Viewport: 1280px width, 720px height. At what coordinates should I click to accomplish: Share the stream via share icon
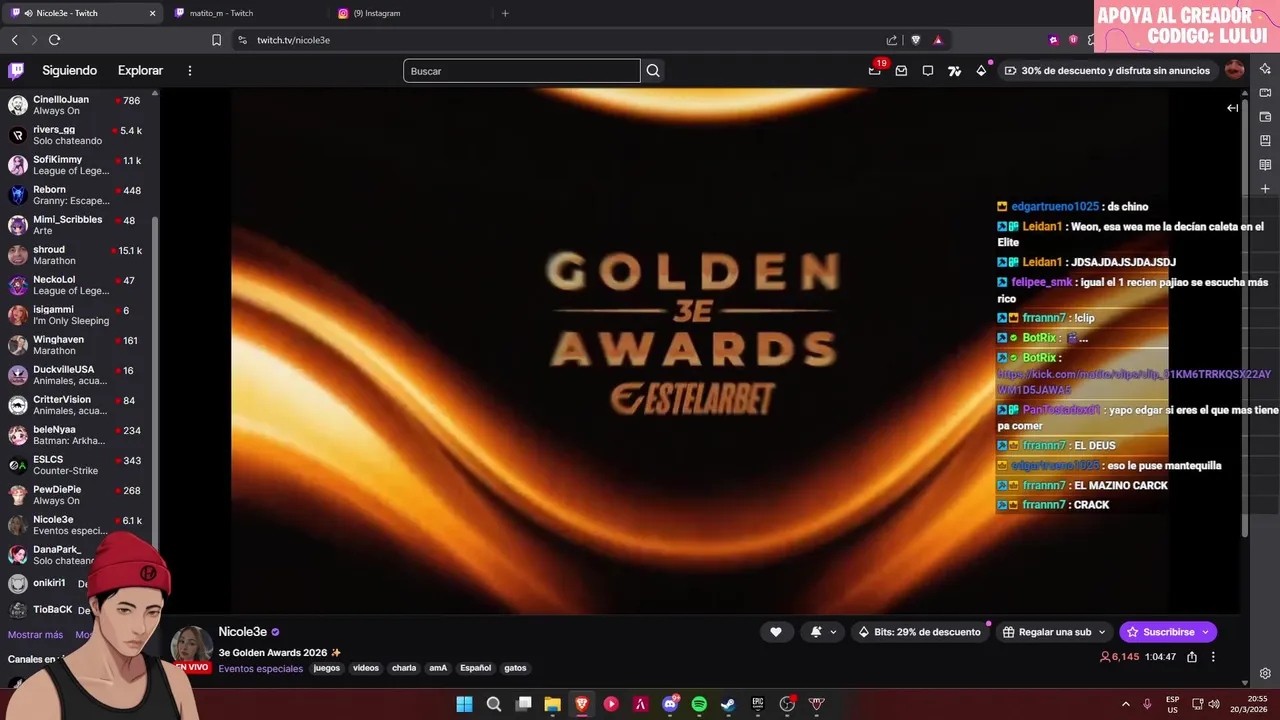point(1192,657)
